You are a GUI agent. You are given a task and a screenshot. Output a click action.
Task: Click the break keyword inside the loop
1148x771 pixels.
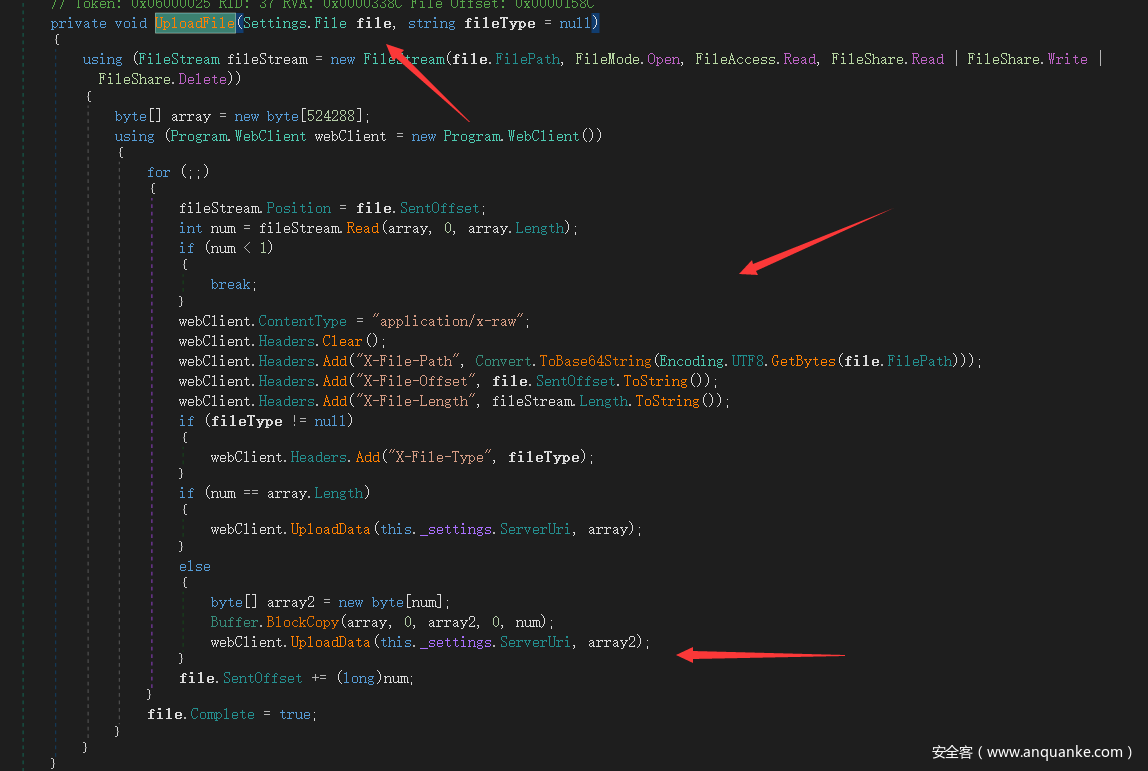pos(230,285)
